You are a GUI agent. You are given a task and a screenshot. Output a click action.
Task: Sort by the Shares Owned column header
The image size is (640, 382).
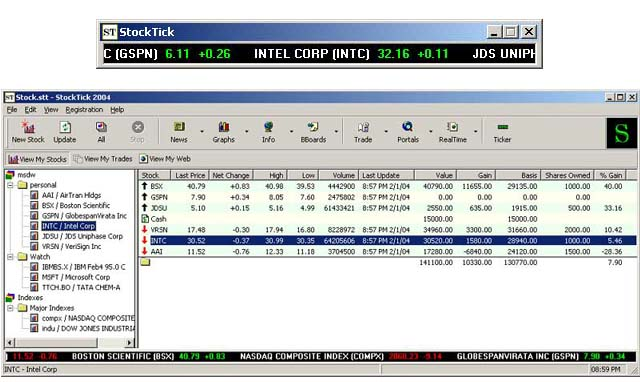[567, 175]
